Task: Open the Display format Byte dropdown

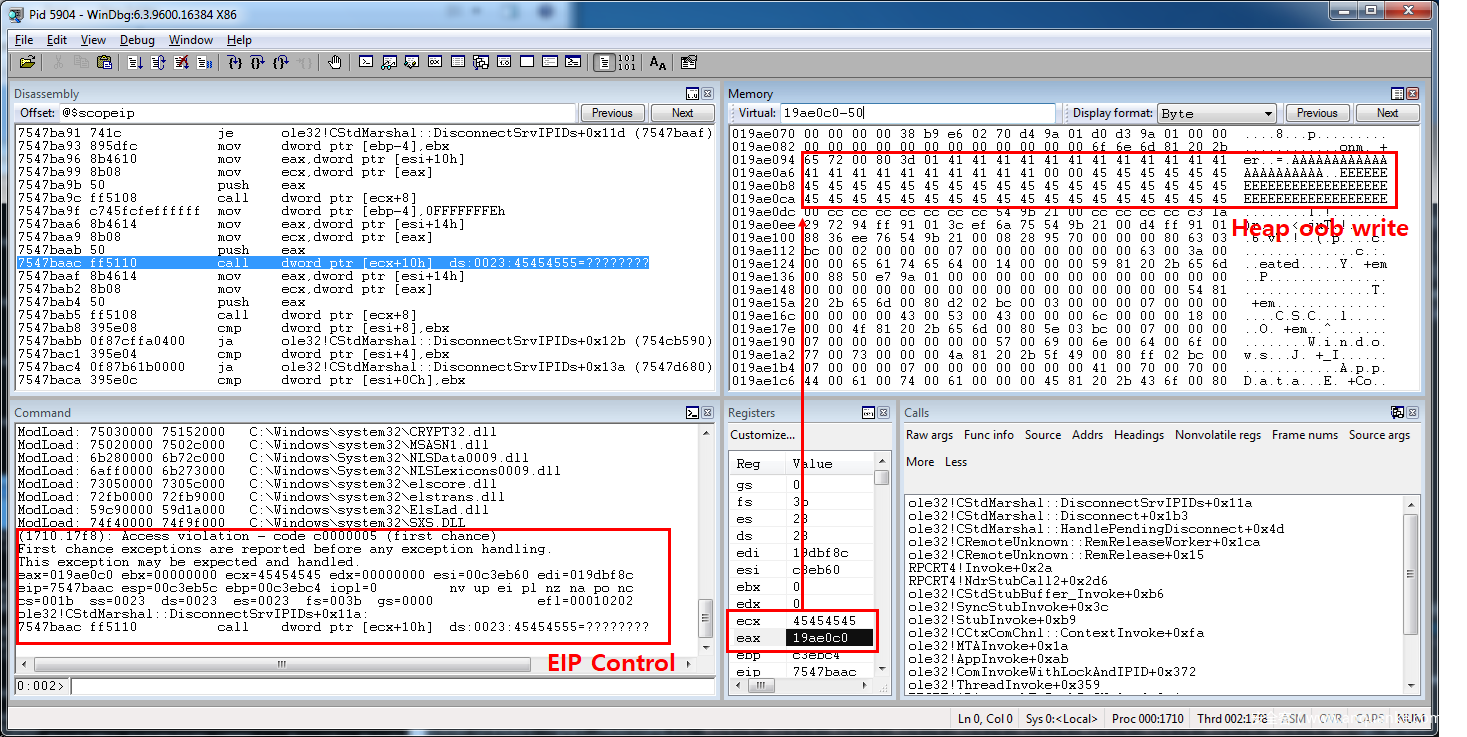Action: click(x=1216, y=113)
